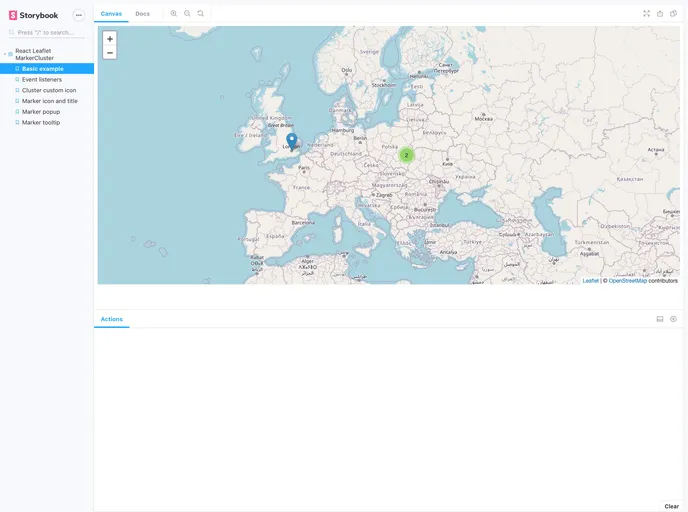
Task: Switch to the Docs tab
Action: [143, 14]
